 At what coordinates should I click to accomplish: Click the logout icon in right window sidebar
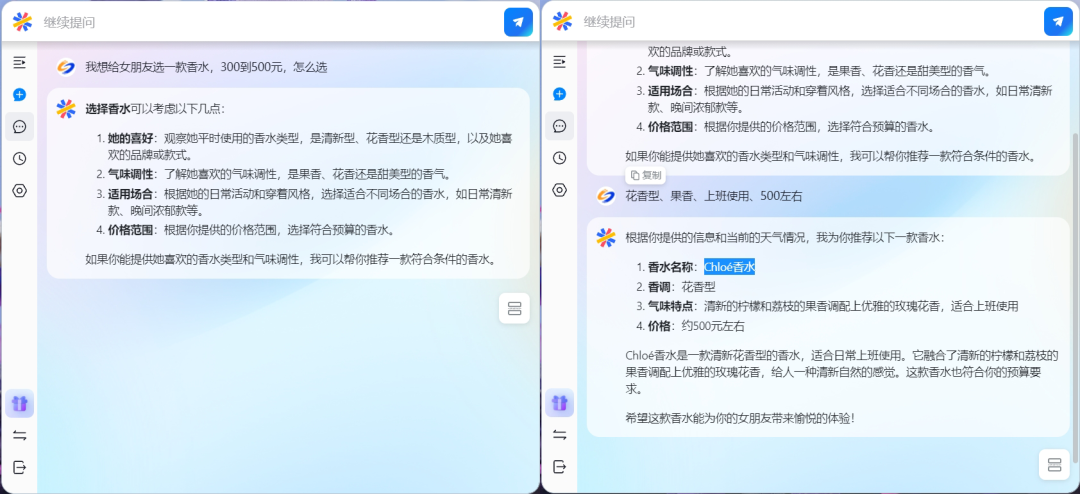(559, 467)
